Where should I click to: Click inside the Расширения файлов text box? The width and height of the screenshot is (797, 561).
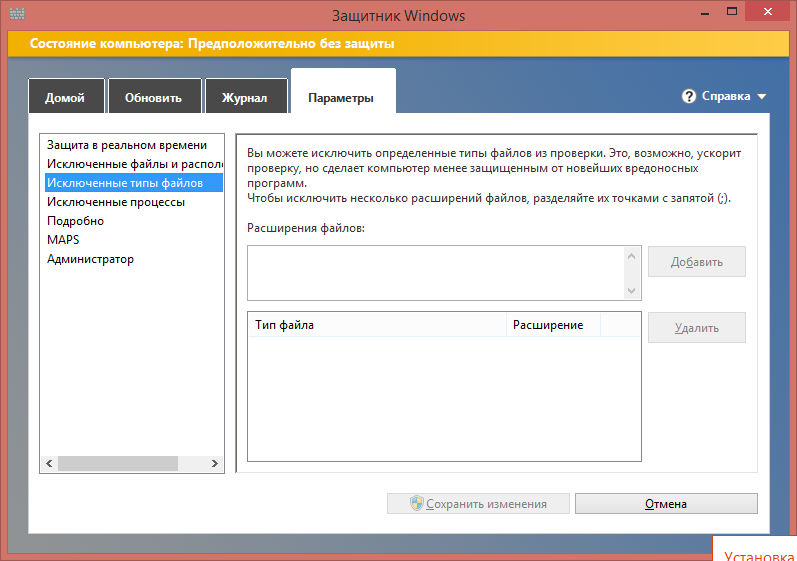tap(436, 273)
